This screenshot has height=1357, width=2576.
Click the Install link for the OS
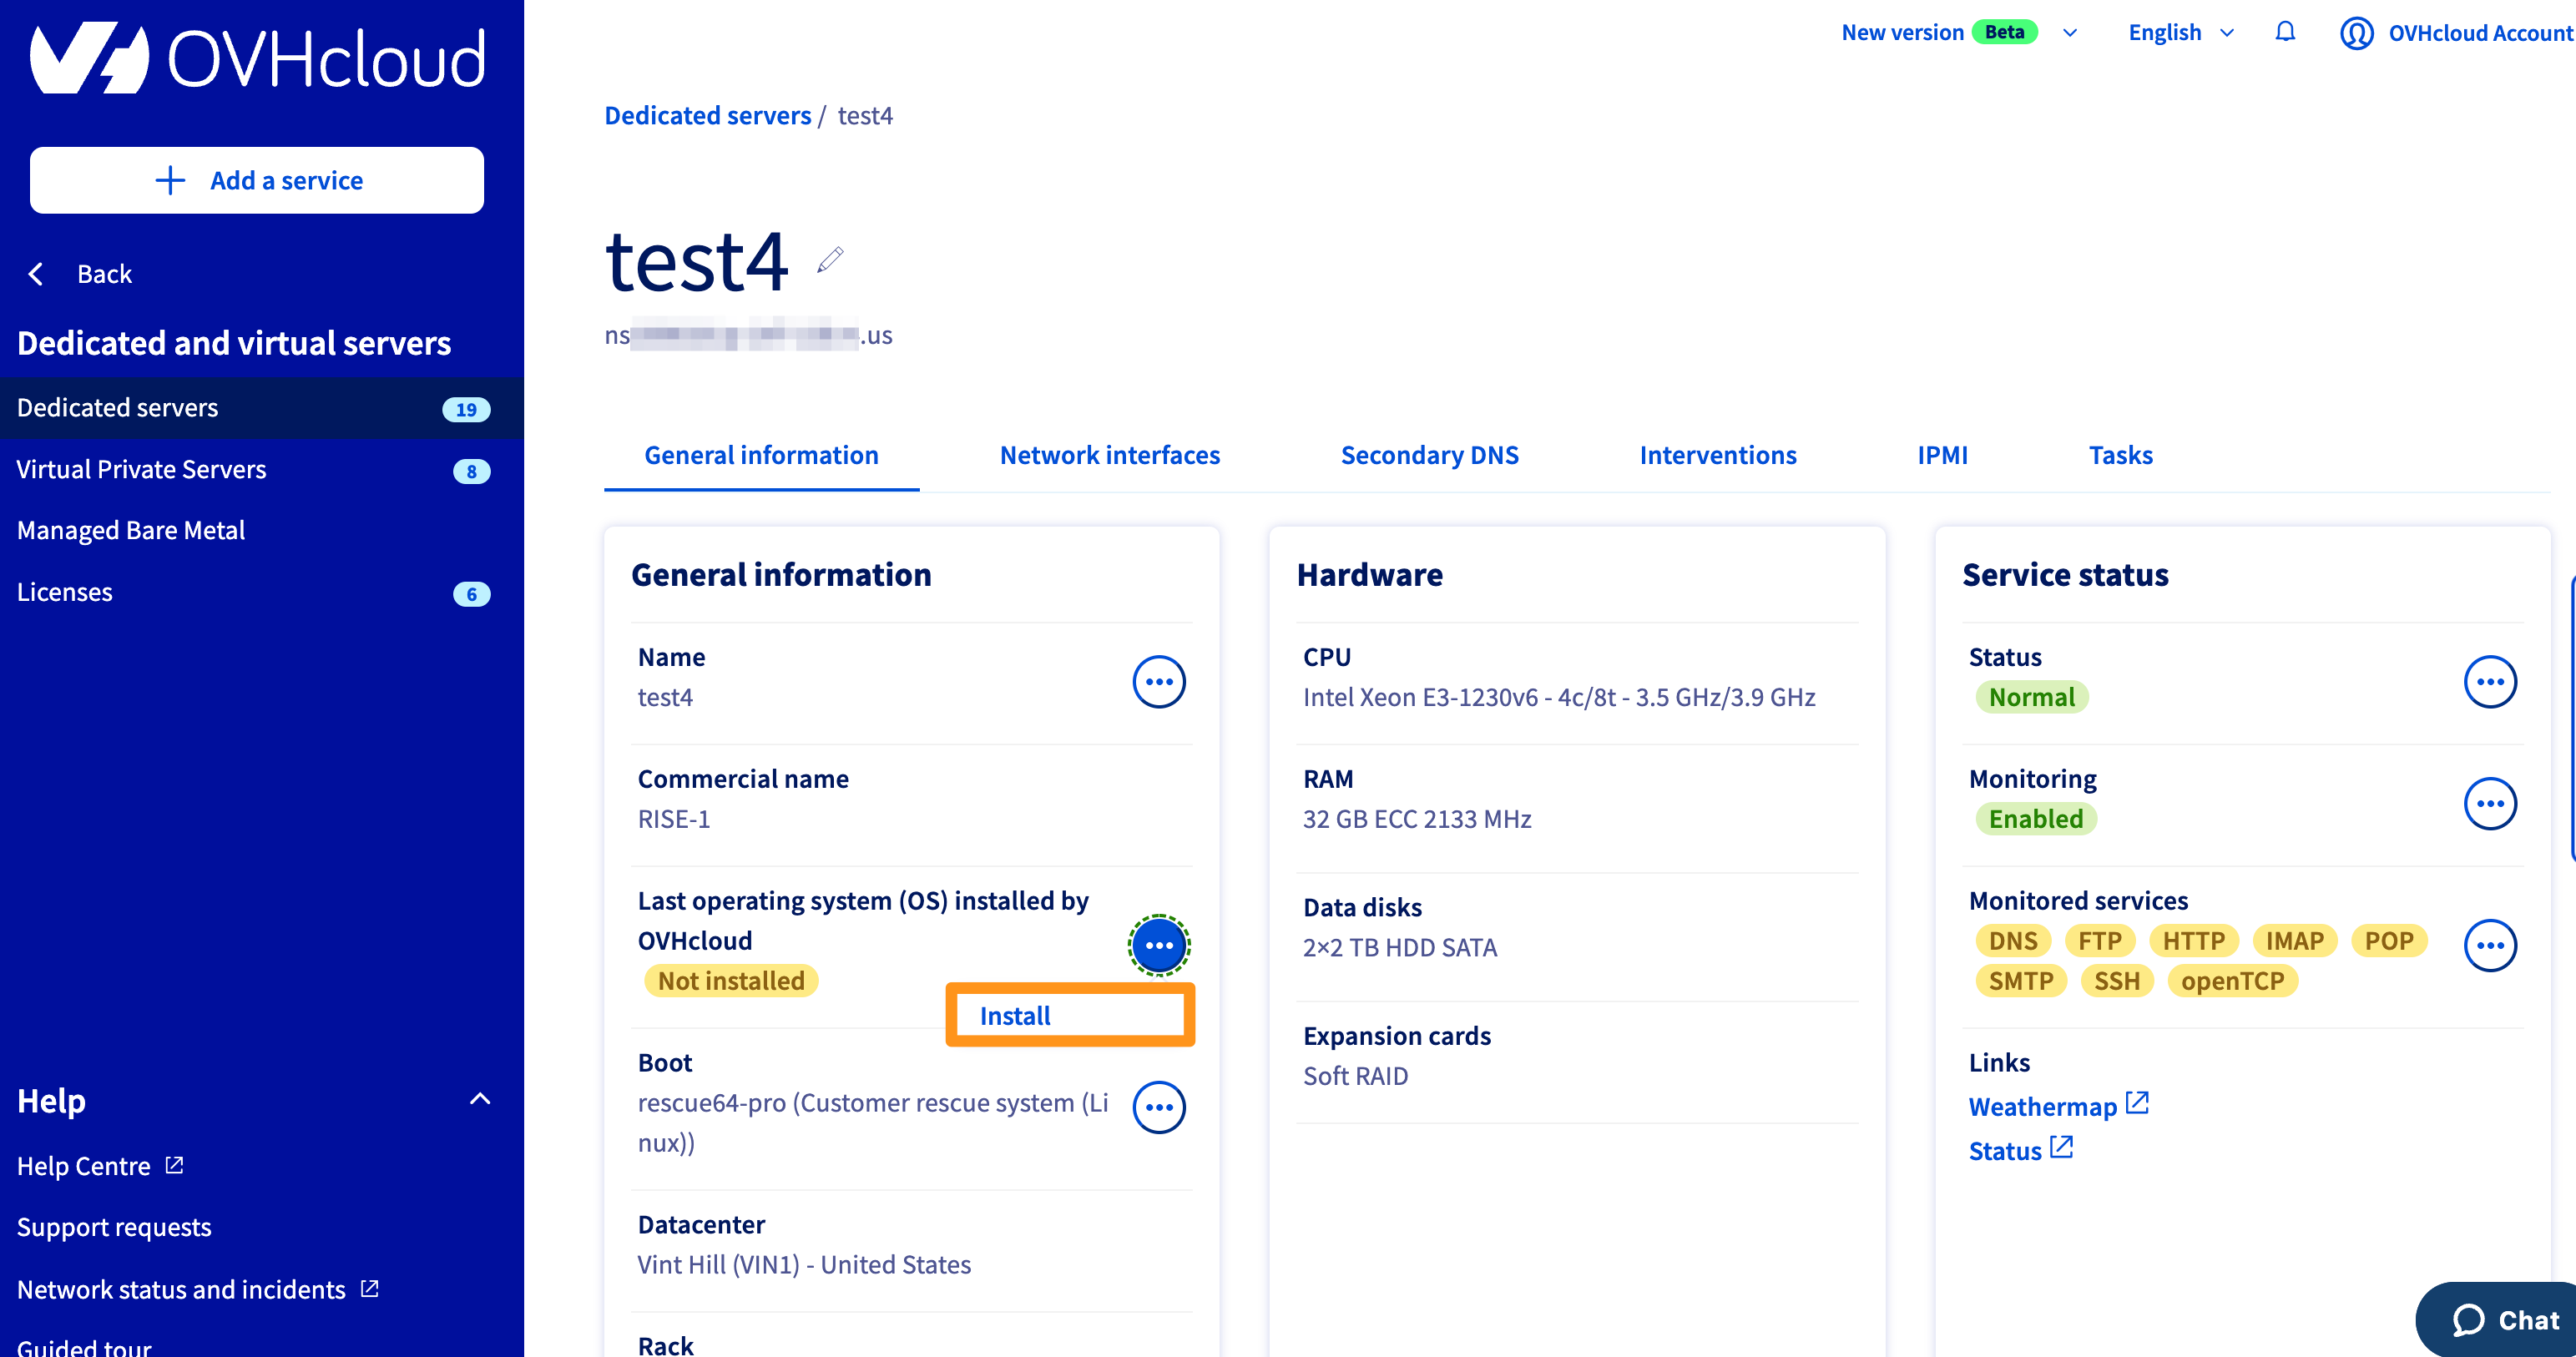(x=1016, y=1015)
